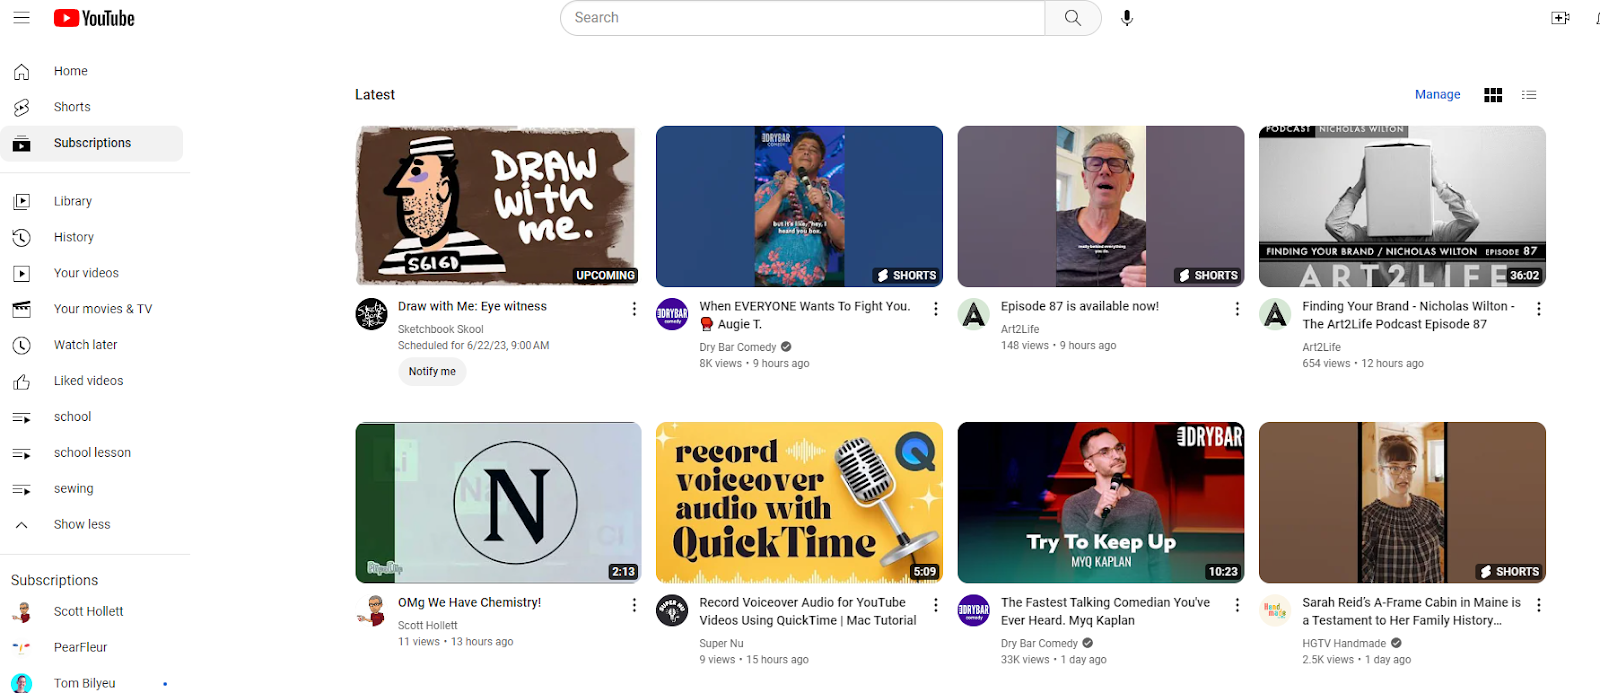This screenshot has width=1600, height=693.
Task: Click the Manage subscriptions link
Action: pos(1437,95)
